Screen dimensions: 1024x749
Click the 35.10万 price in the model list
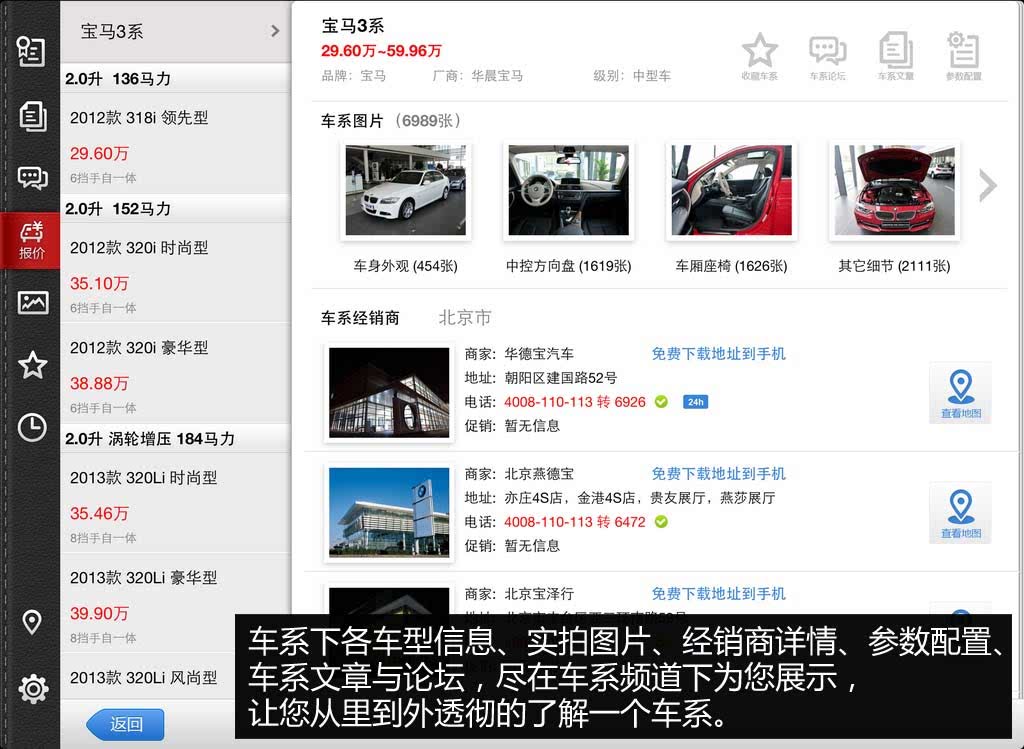99,283
